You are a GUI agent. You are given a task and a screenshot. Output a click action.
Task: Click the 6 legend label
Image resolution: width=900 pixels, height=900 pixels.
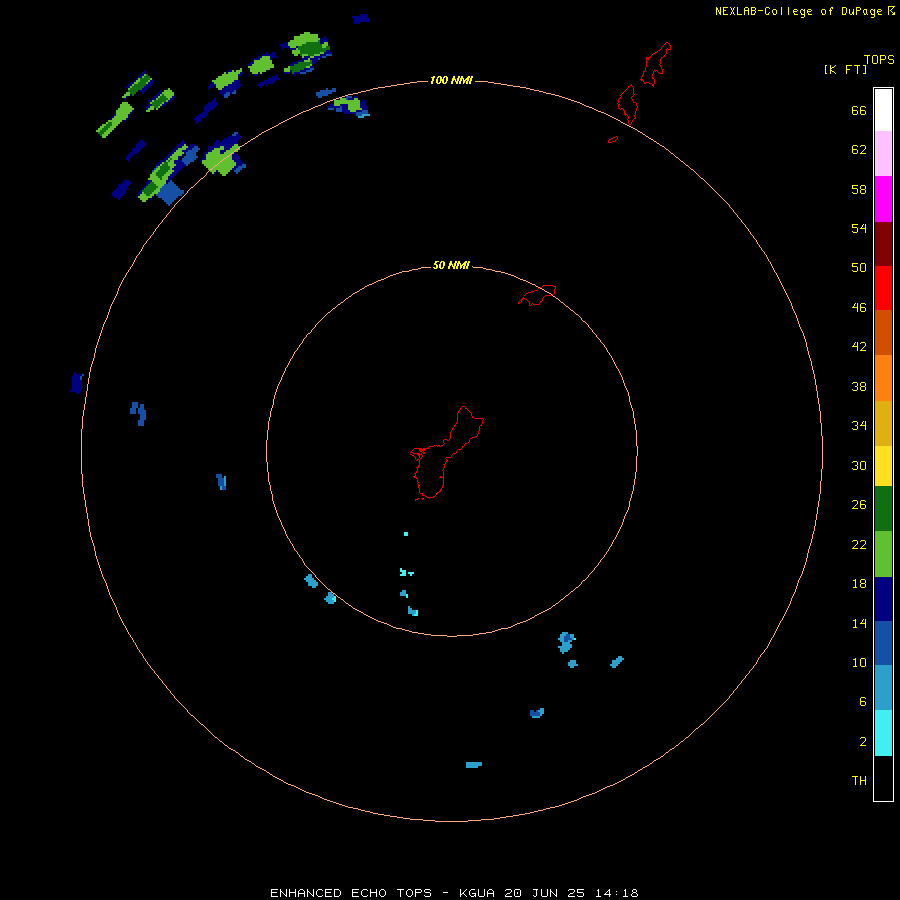863,702
